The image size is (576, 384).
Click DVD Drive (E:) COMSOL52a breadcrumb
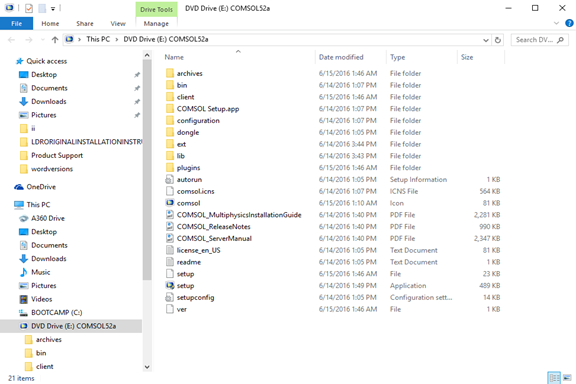tap(166, 39)
